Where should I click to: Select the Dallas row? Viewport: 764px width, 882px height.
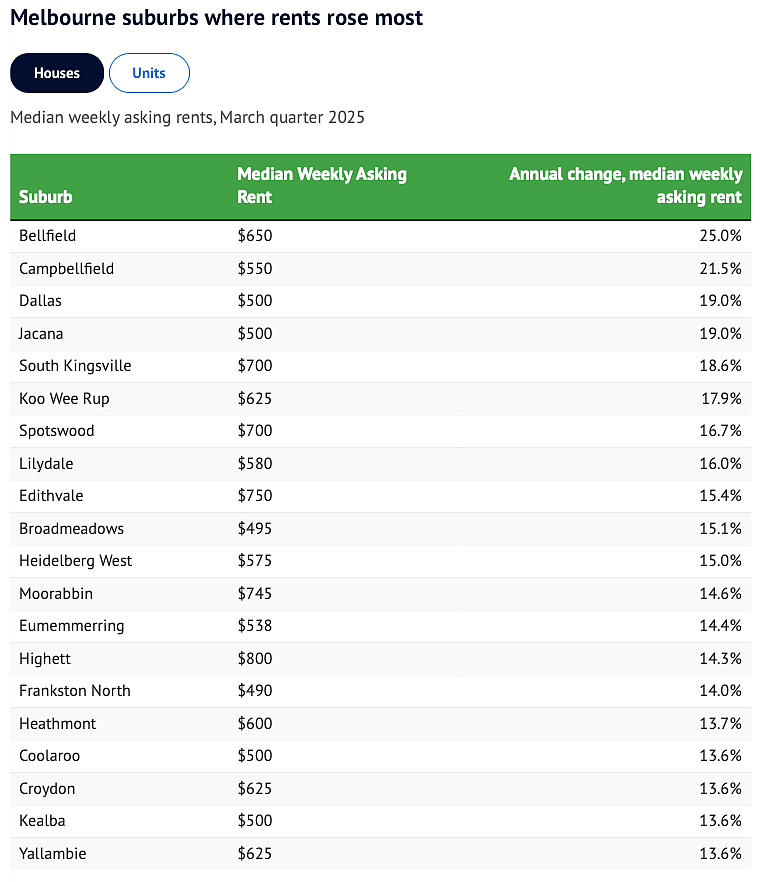[x=380, y=301]
